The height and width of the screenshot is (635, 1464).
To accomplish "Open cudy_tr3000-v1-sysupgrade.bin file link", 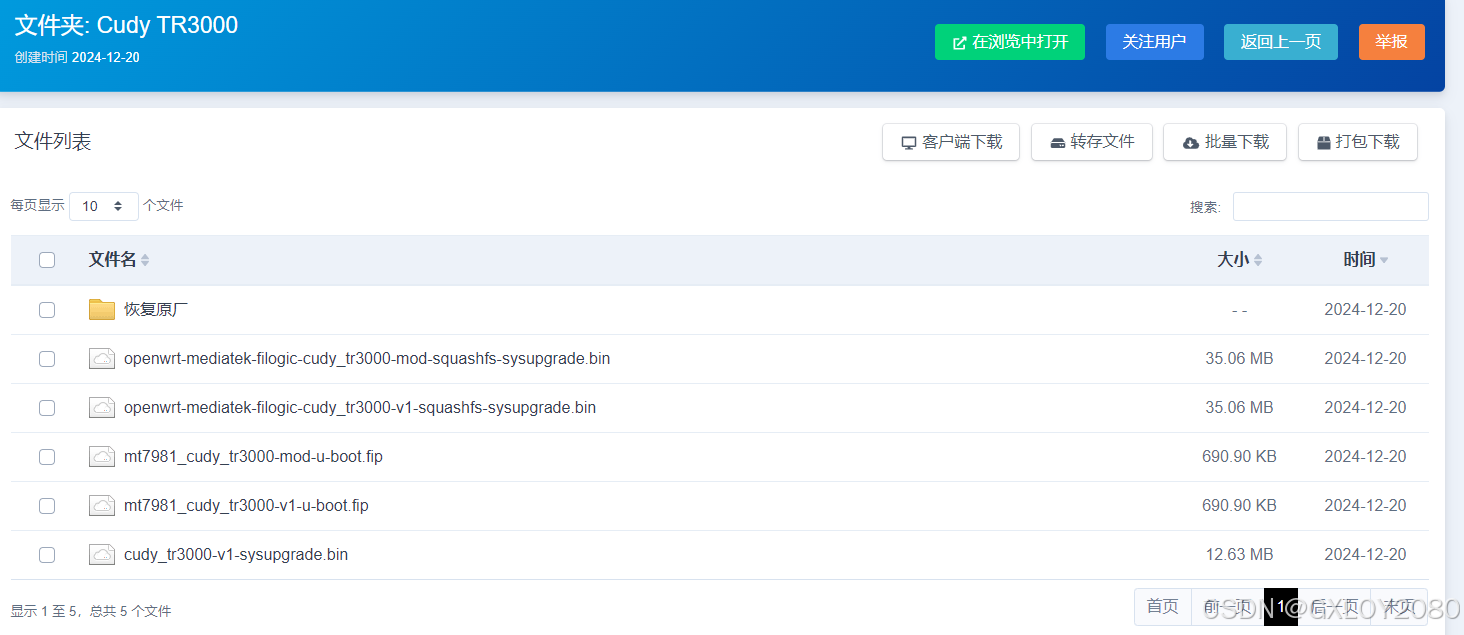I will [236, 555].
